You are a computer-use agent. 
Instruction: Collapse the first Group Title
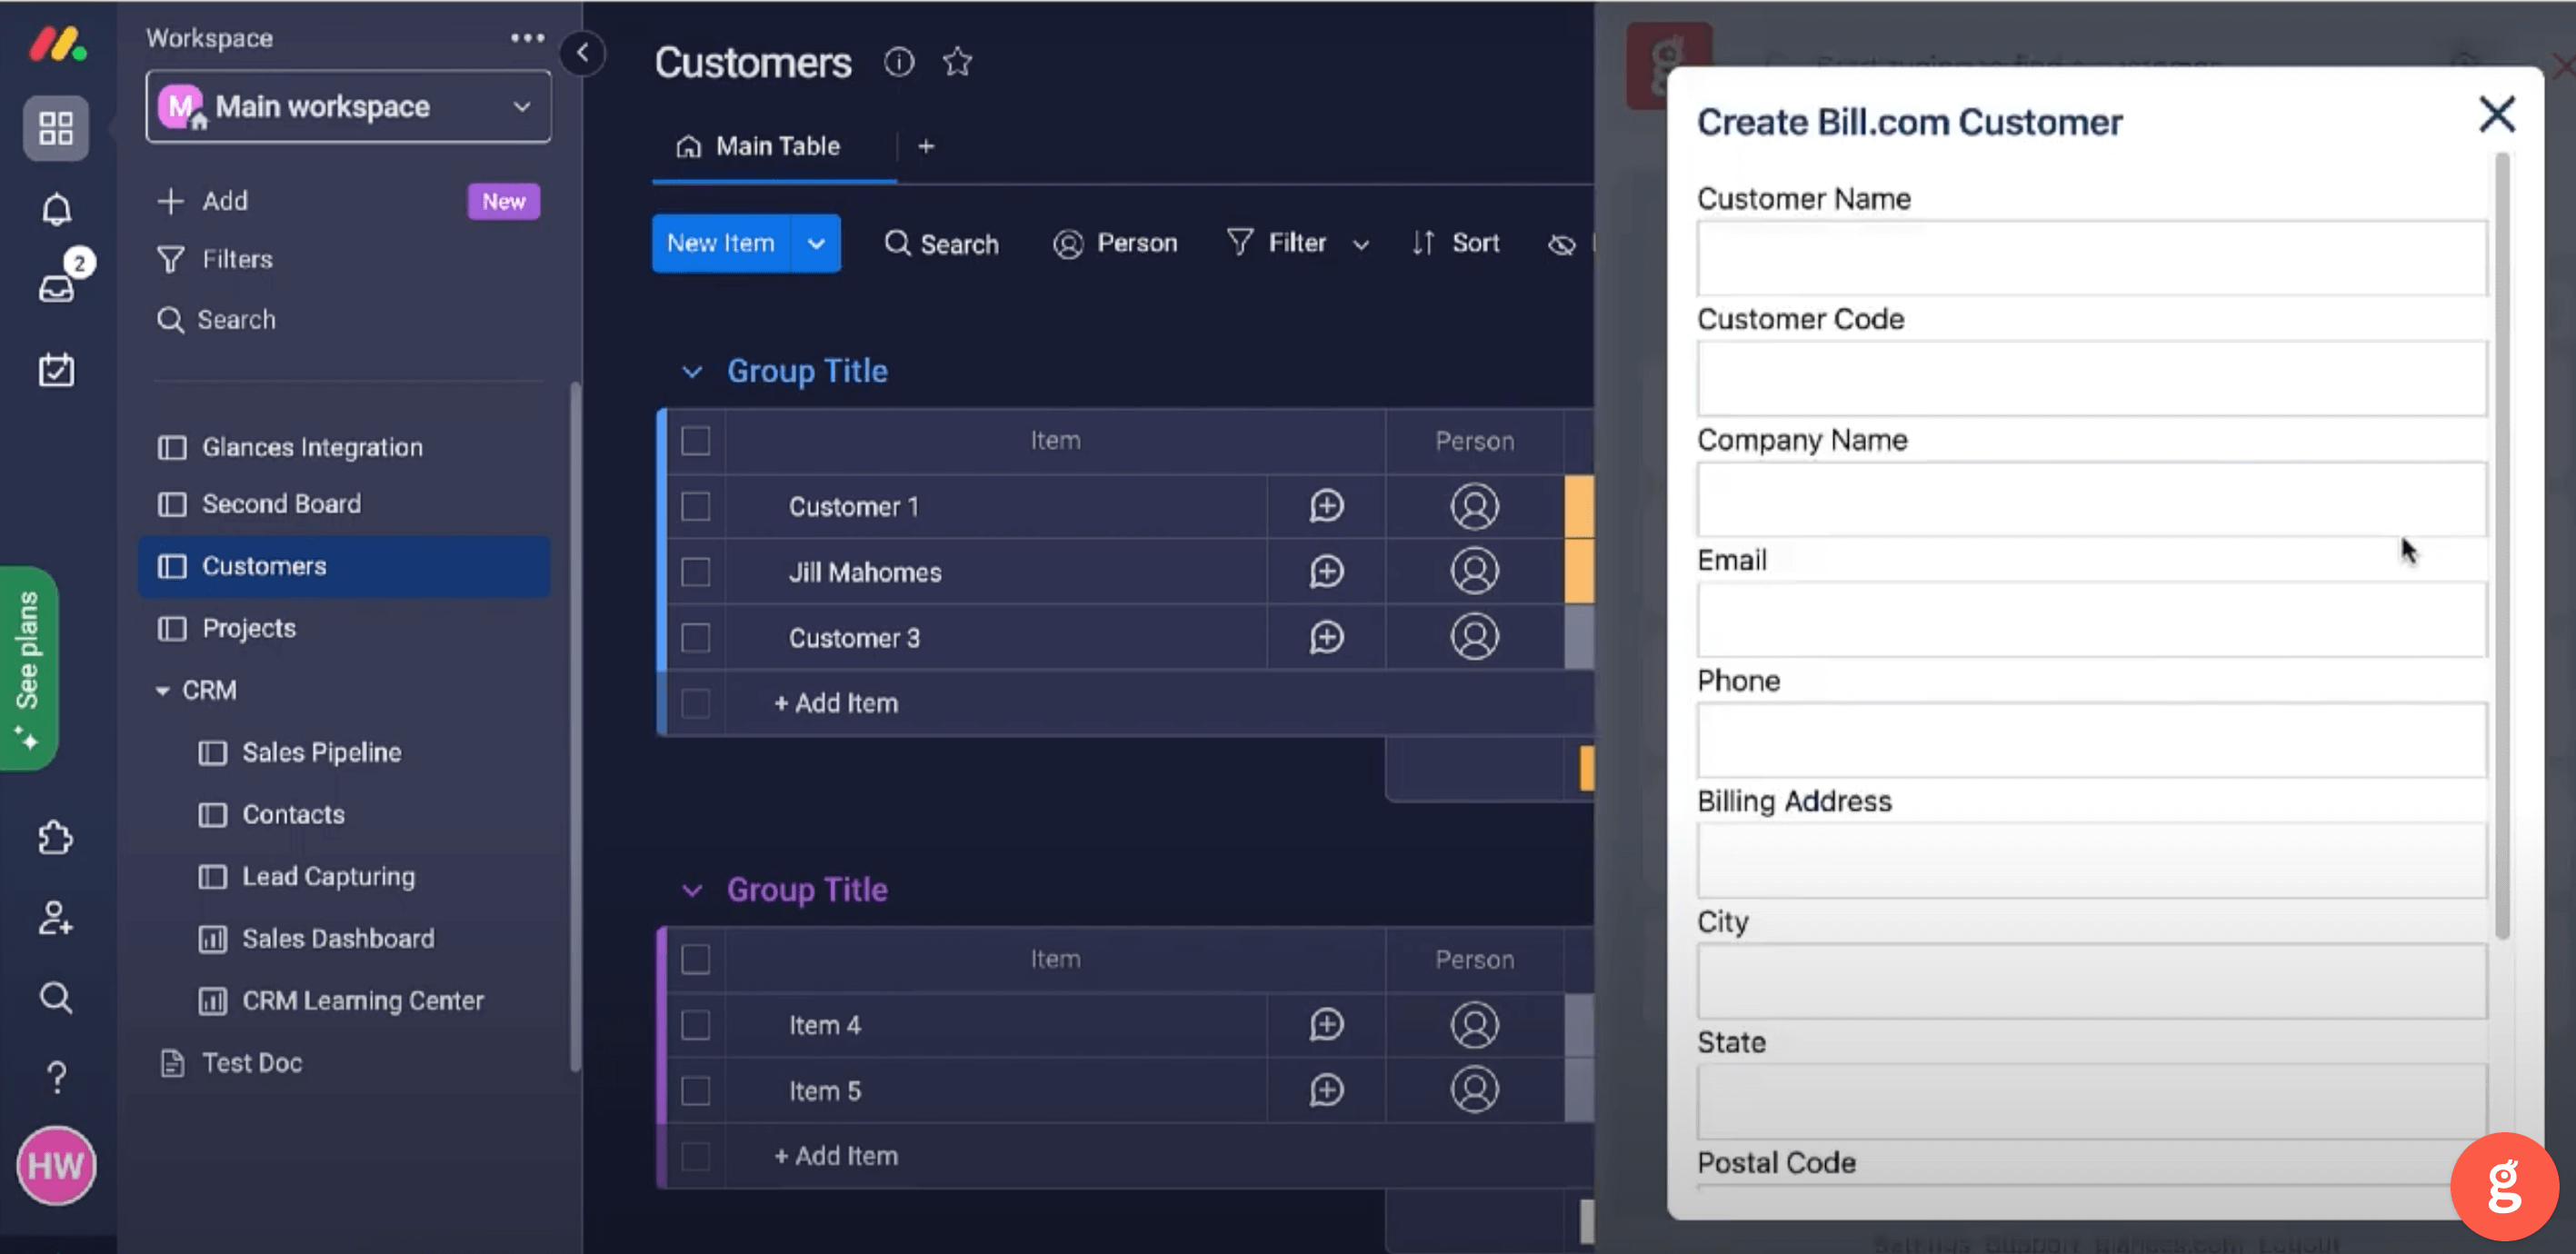pyautogui.click(x=691, y=372)
